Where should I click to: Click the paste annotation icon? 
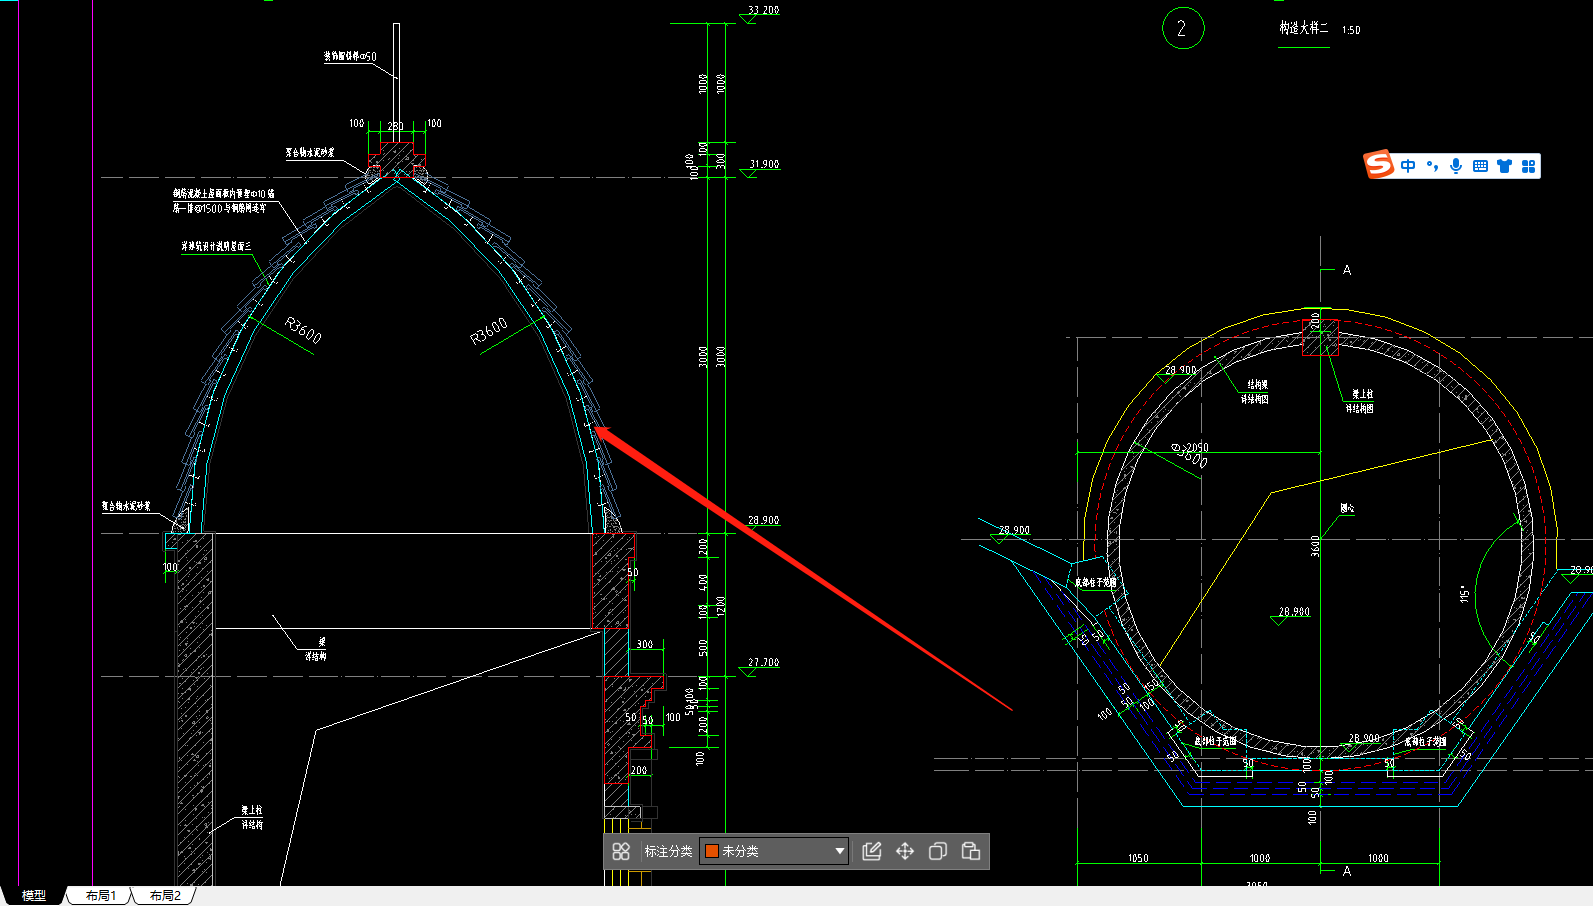click(x=971, y=851)
